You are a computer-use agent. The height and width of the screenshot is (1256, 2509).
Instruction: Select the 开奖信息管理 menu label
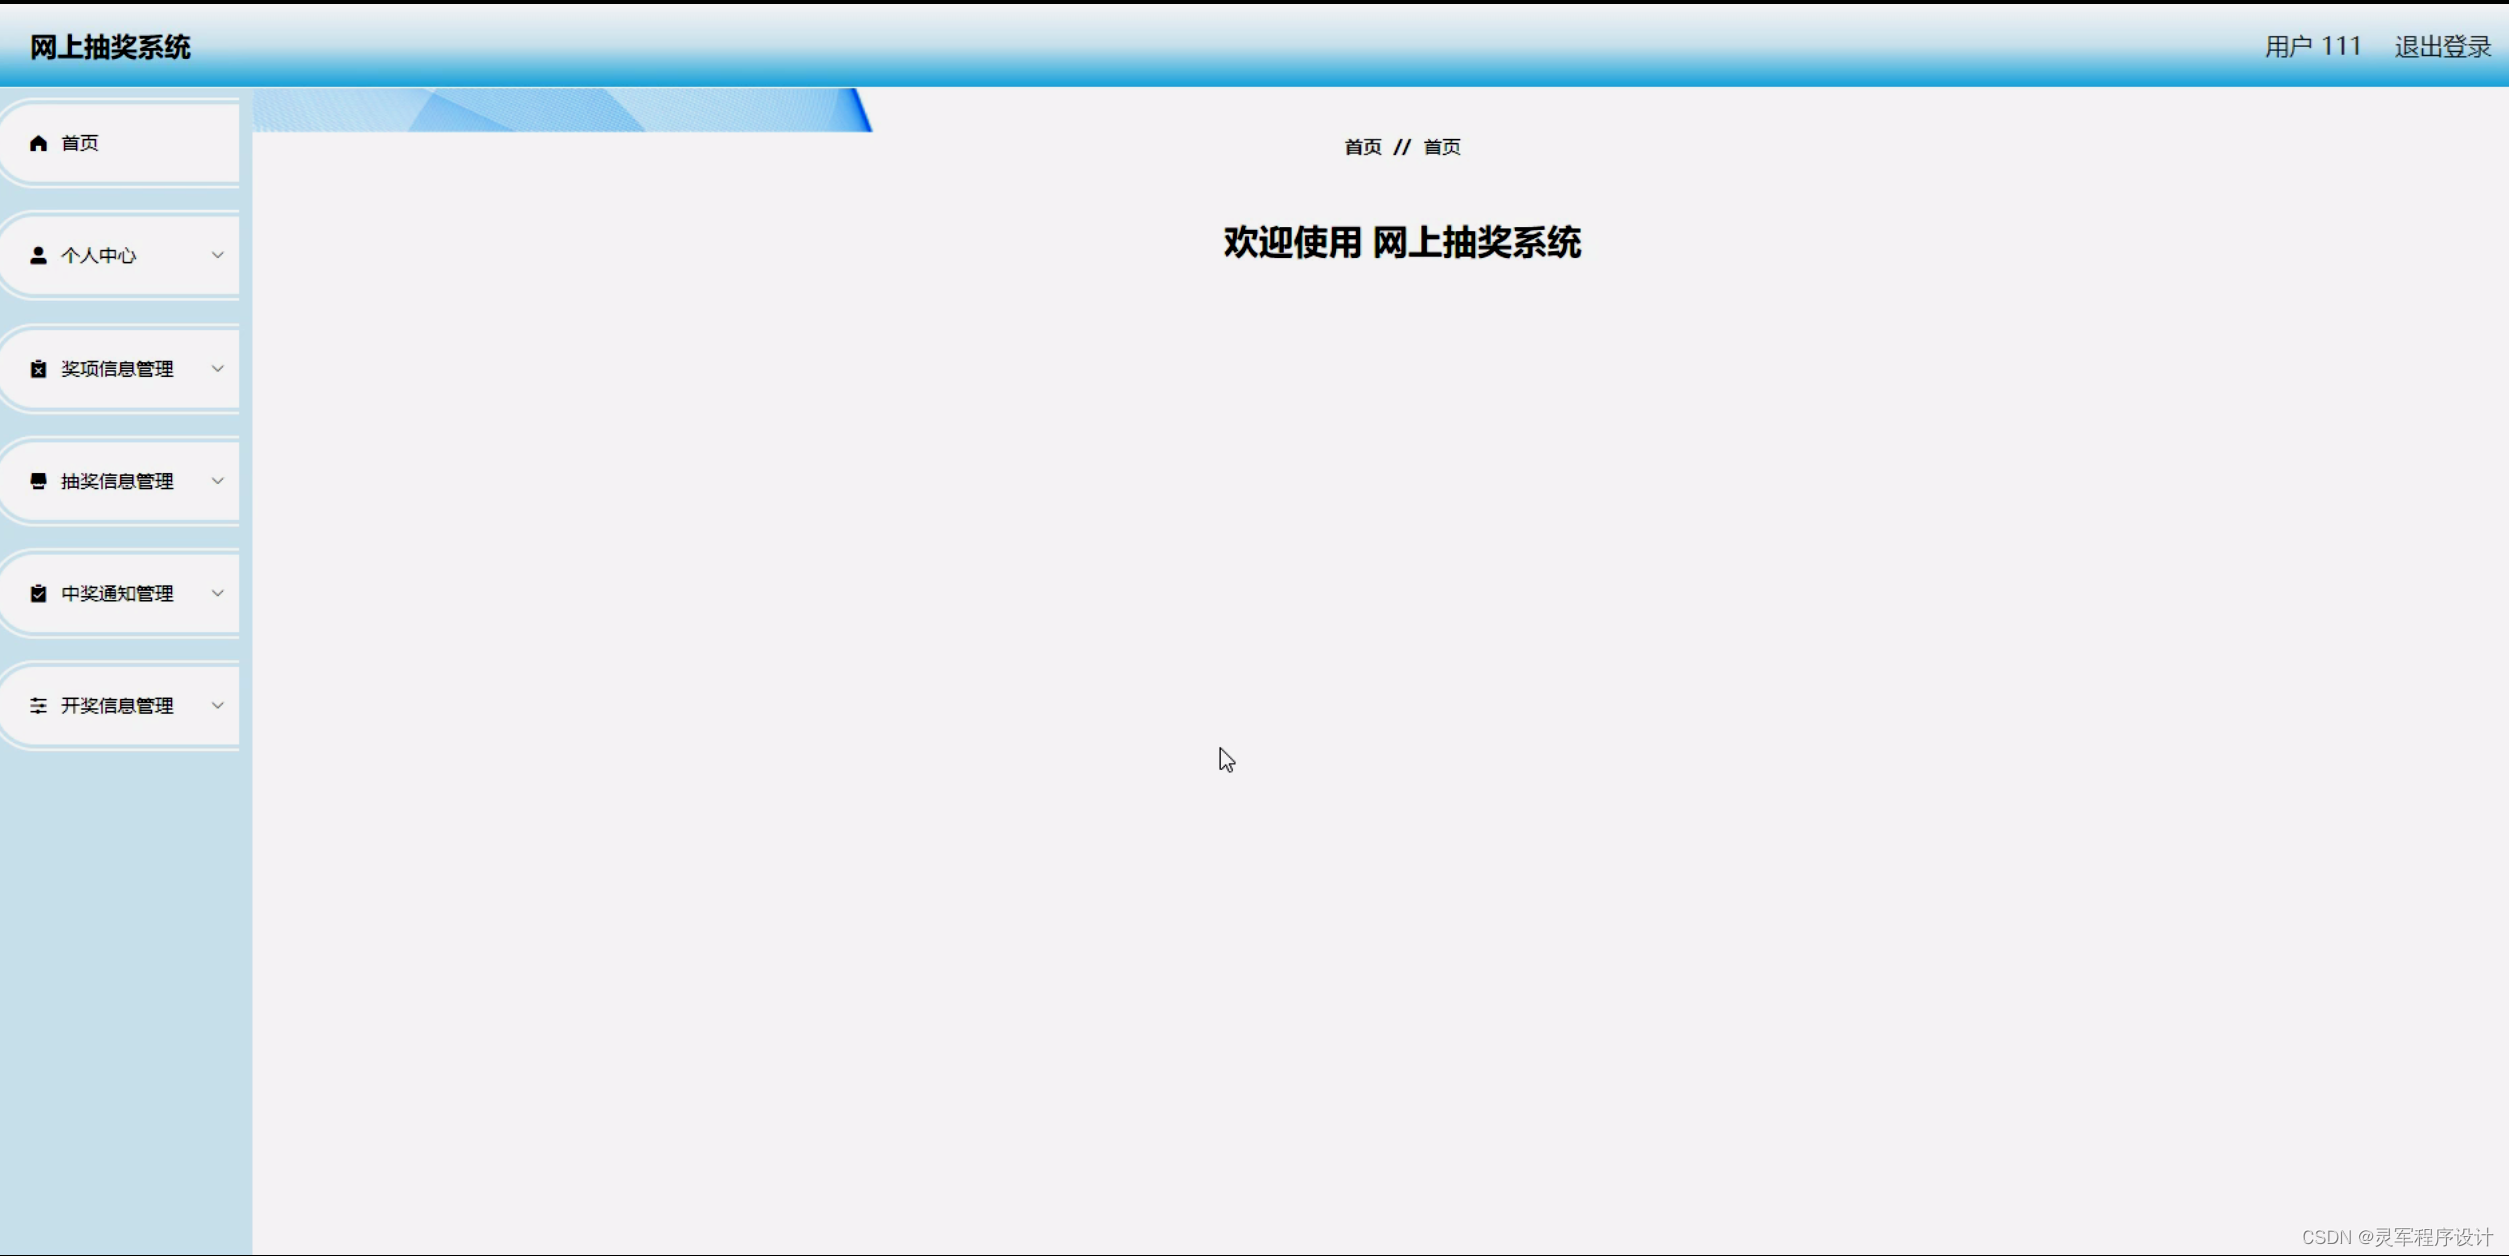(x=117, y=706)
